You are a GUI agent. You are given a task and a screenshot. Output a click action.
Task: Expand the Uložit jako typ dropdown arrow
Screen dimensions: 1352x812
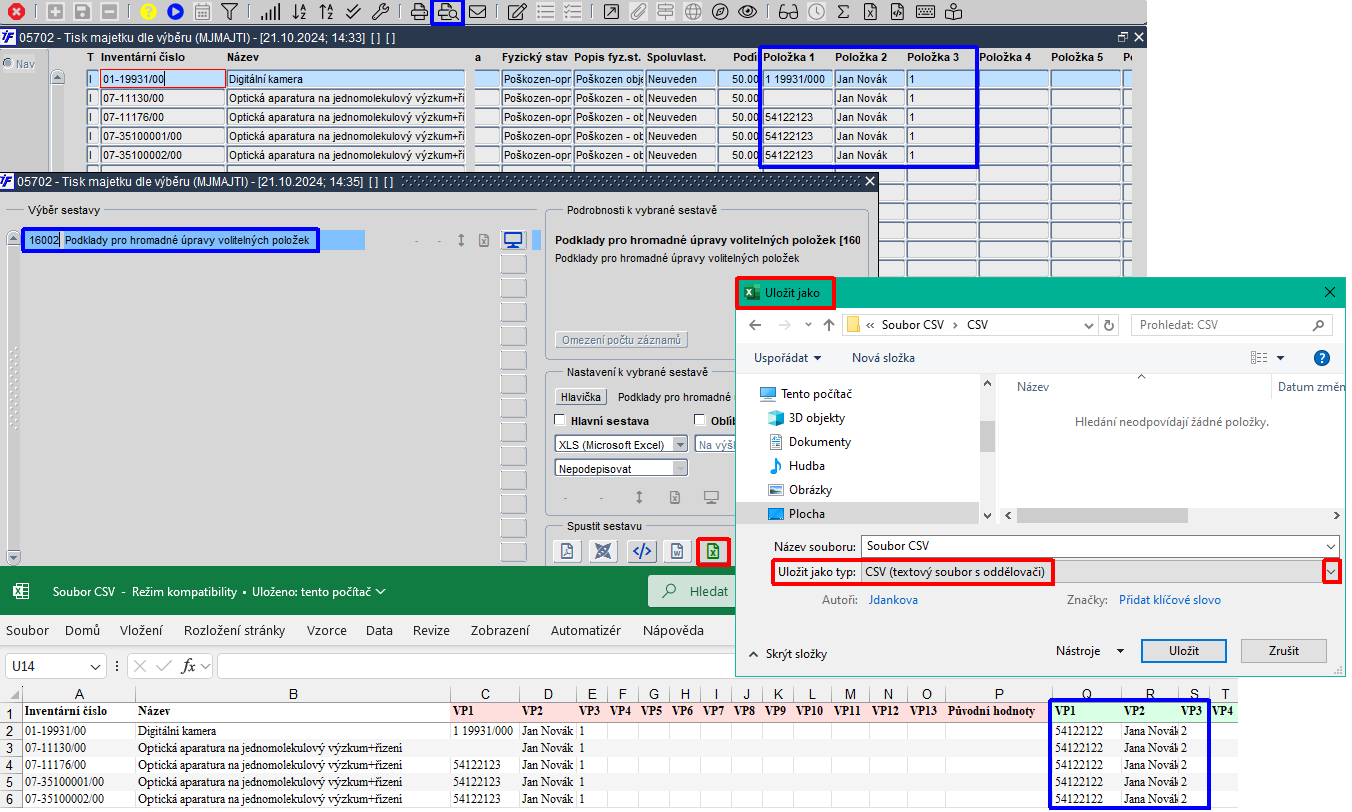pyautogui.click(x=1331, y=571)
